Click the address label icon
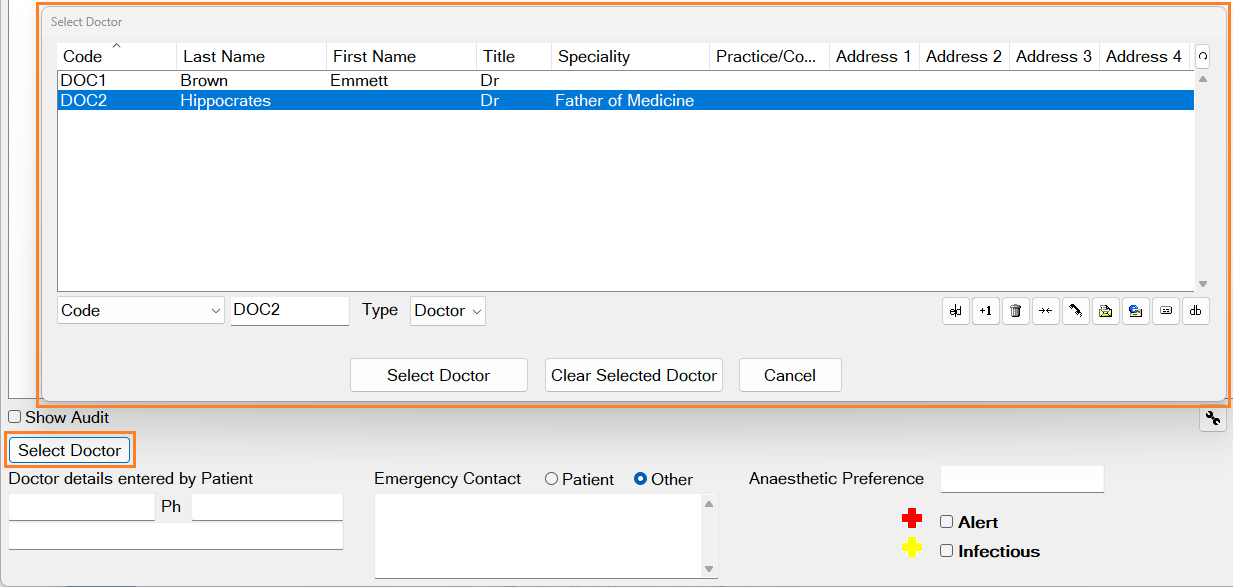Screen dimensions: 1233x587 pos(1165,311)
